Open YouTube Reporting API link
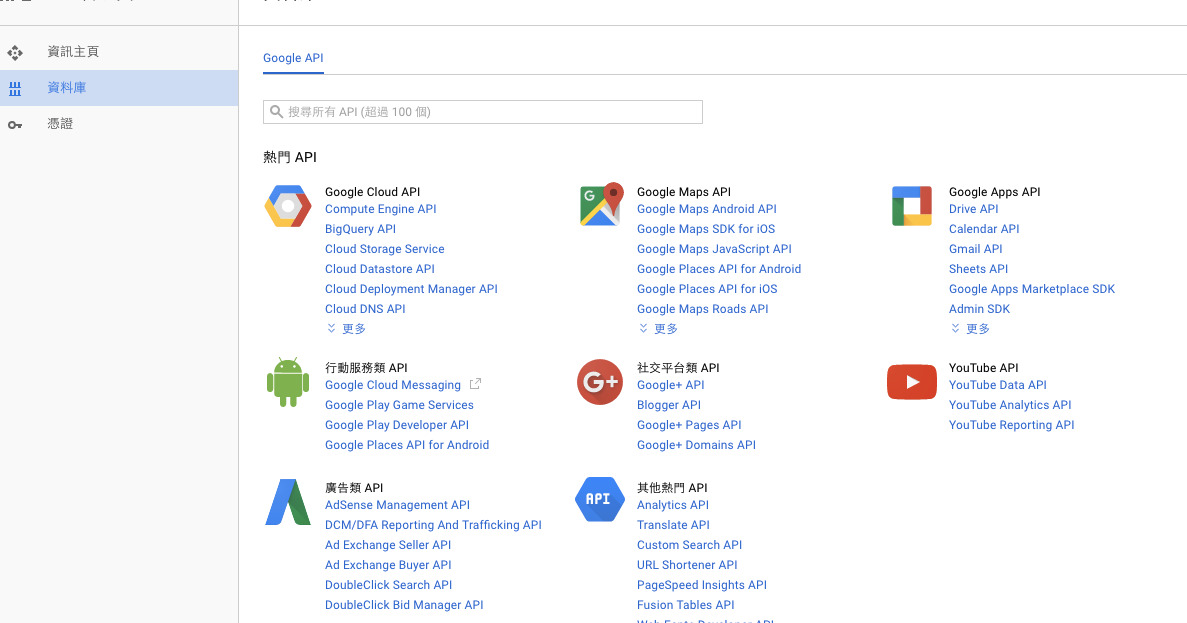1187x623 pixels. (1011, 425)
